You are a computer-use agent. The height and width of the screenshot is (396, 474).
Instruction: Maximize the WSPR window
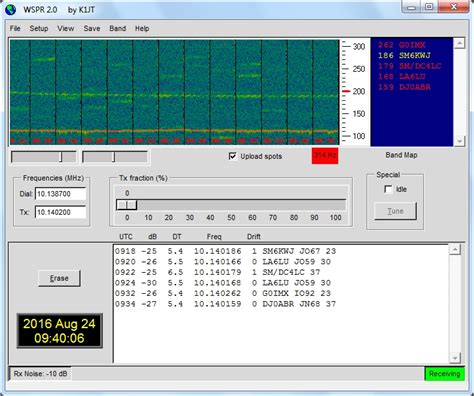coord(429,7)
